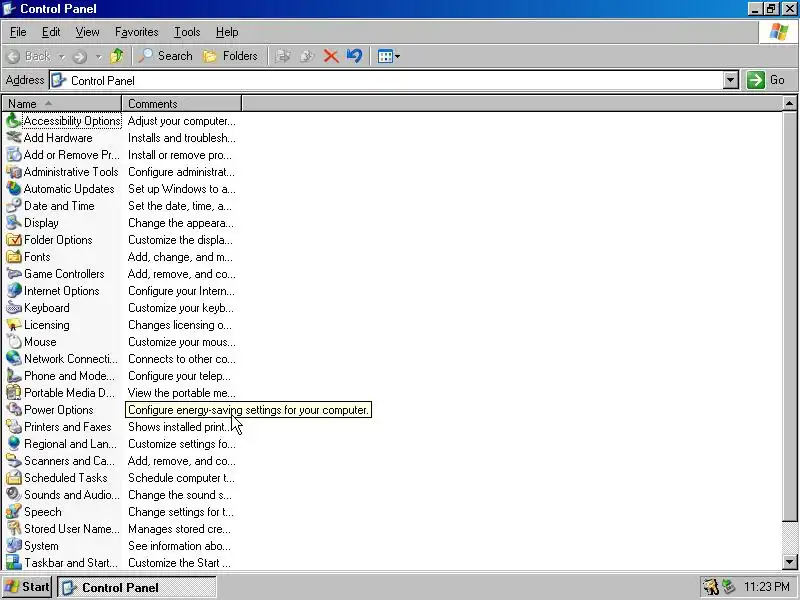Expand the Address bar dropdown arrow
This screenshot has height=600, width=800.
click(x=731, y=80)
